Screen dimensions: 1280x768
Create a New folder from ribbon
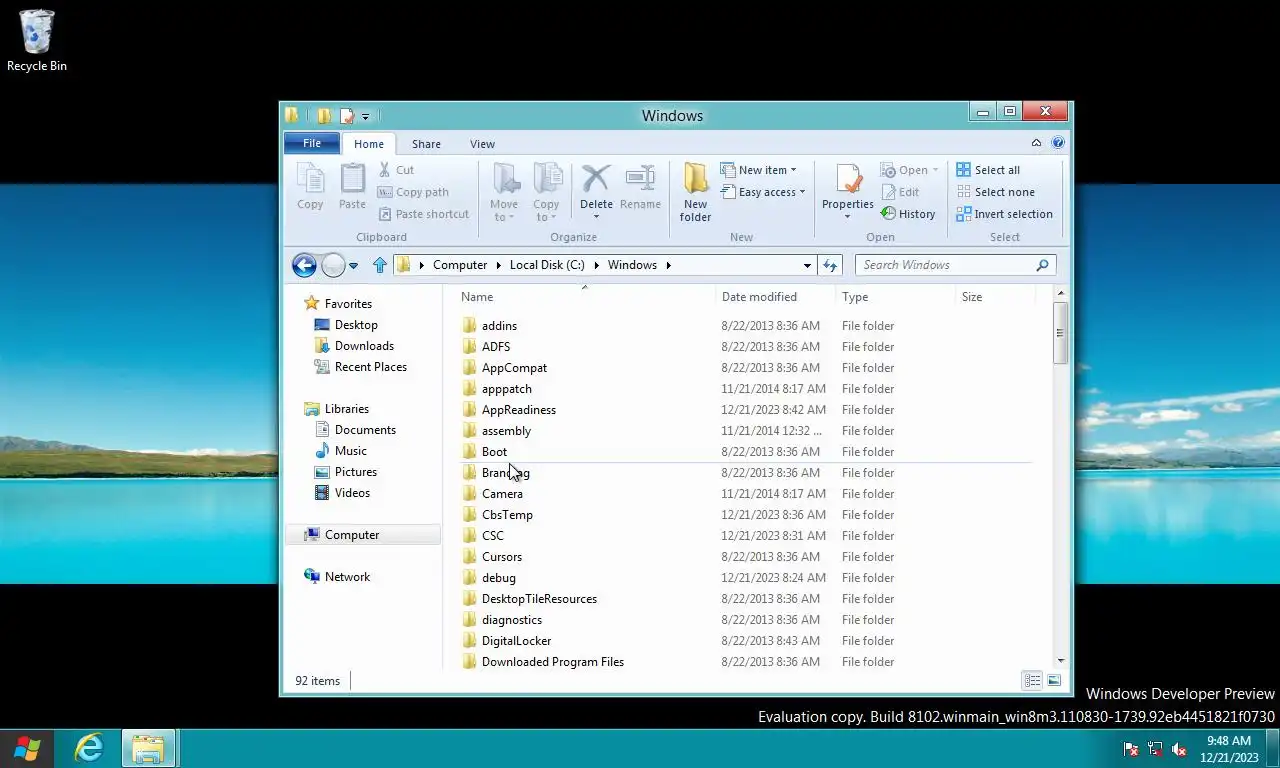[696, 193]
